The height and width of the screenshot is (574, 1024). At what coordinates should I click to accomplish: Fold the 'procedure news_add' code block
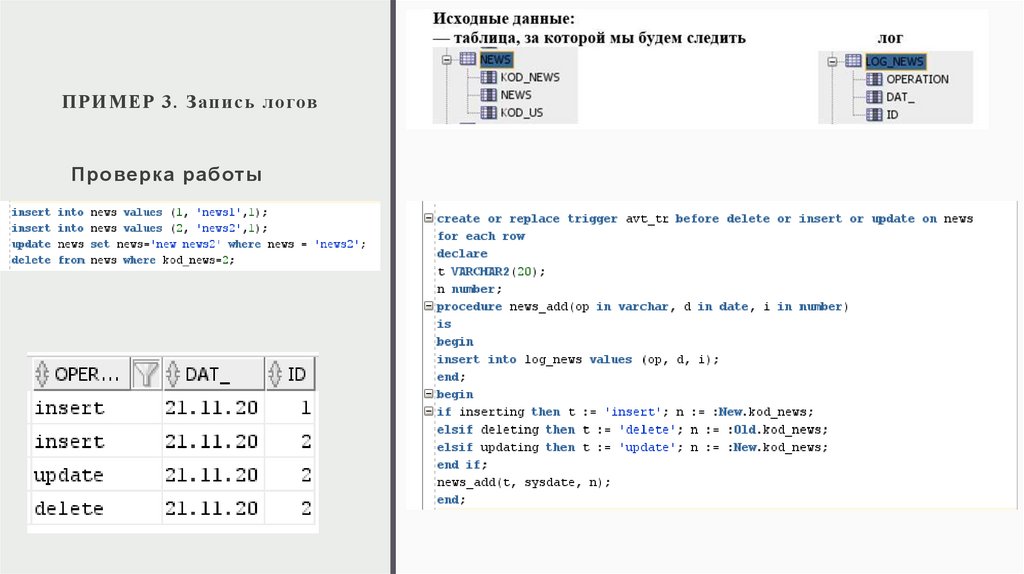429,307
